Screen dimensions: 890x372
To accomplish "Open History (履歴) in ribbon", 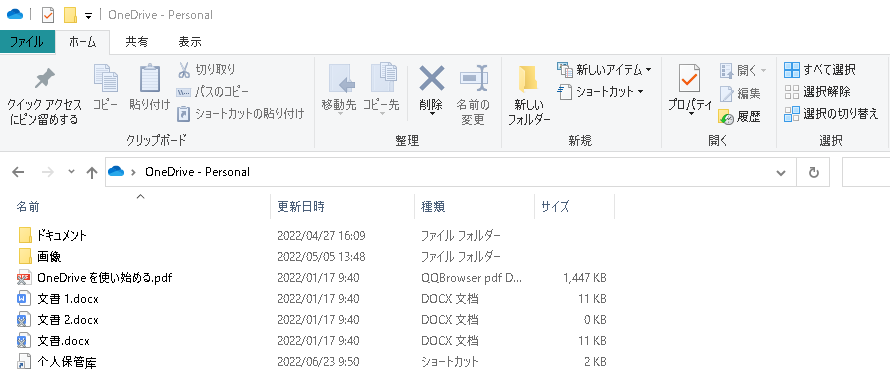I will pos(740,117).
